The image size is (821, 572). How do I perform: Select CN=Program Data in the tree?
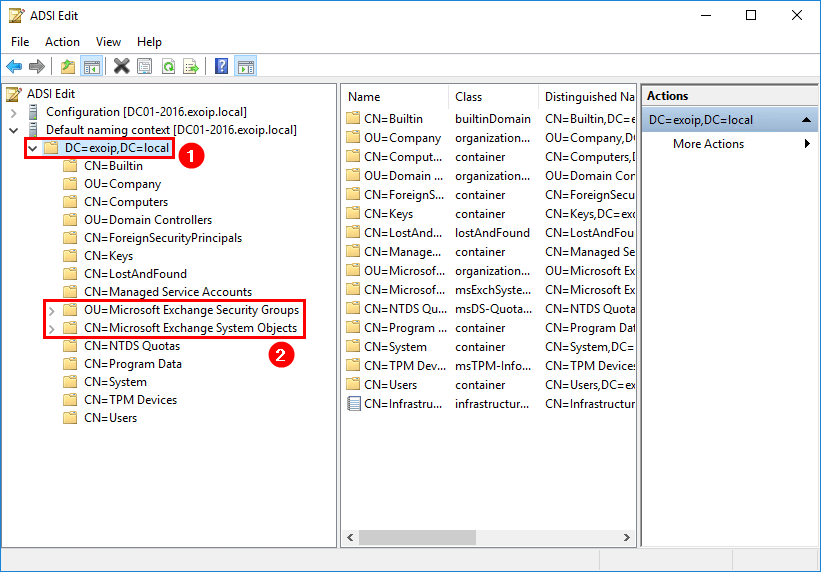(133, 364)
